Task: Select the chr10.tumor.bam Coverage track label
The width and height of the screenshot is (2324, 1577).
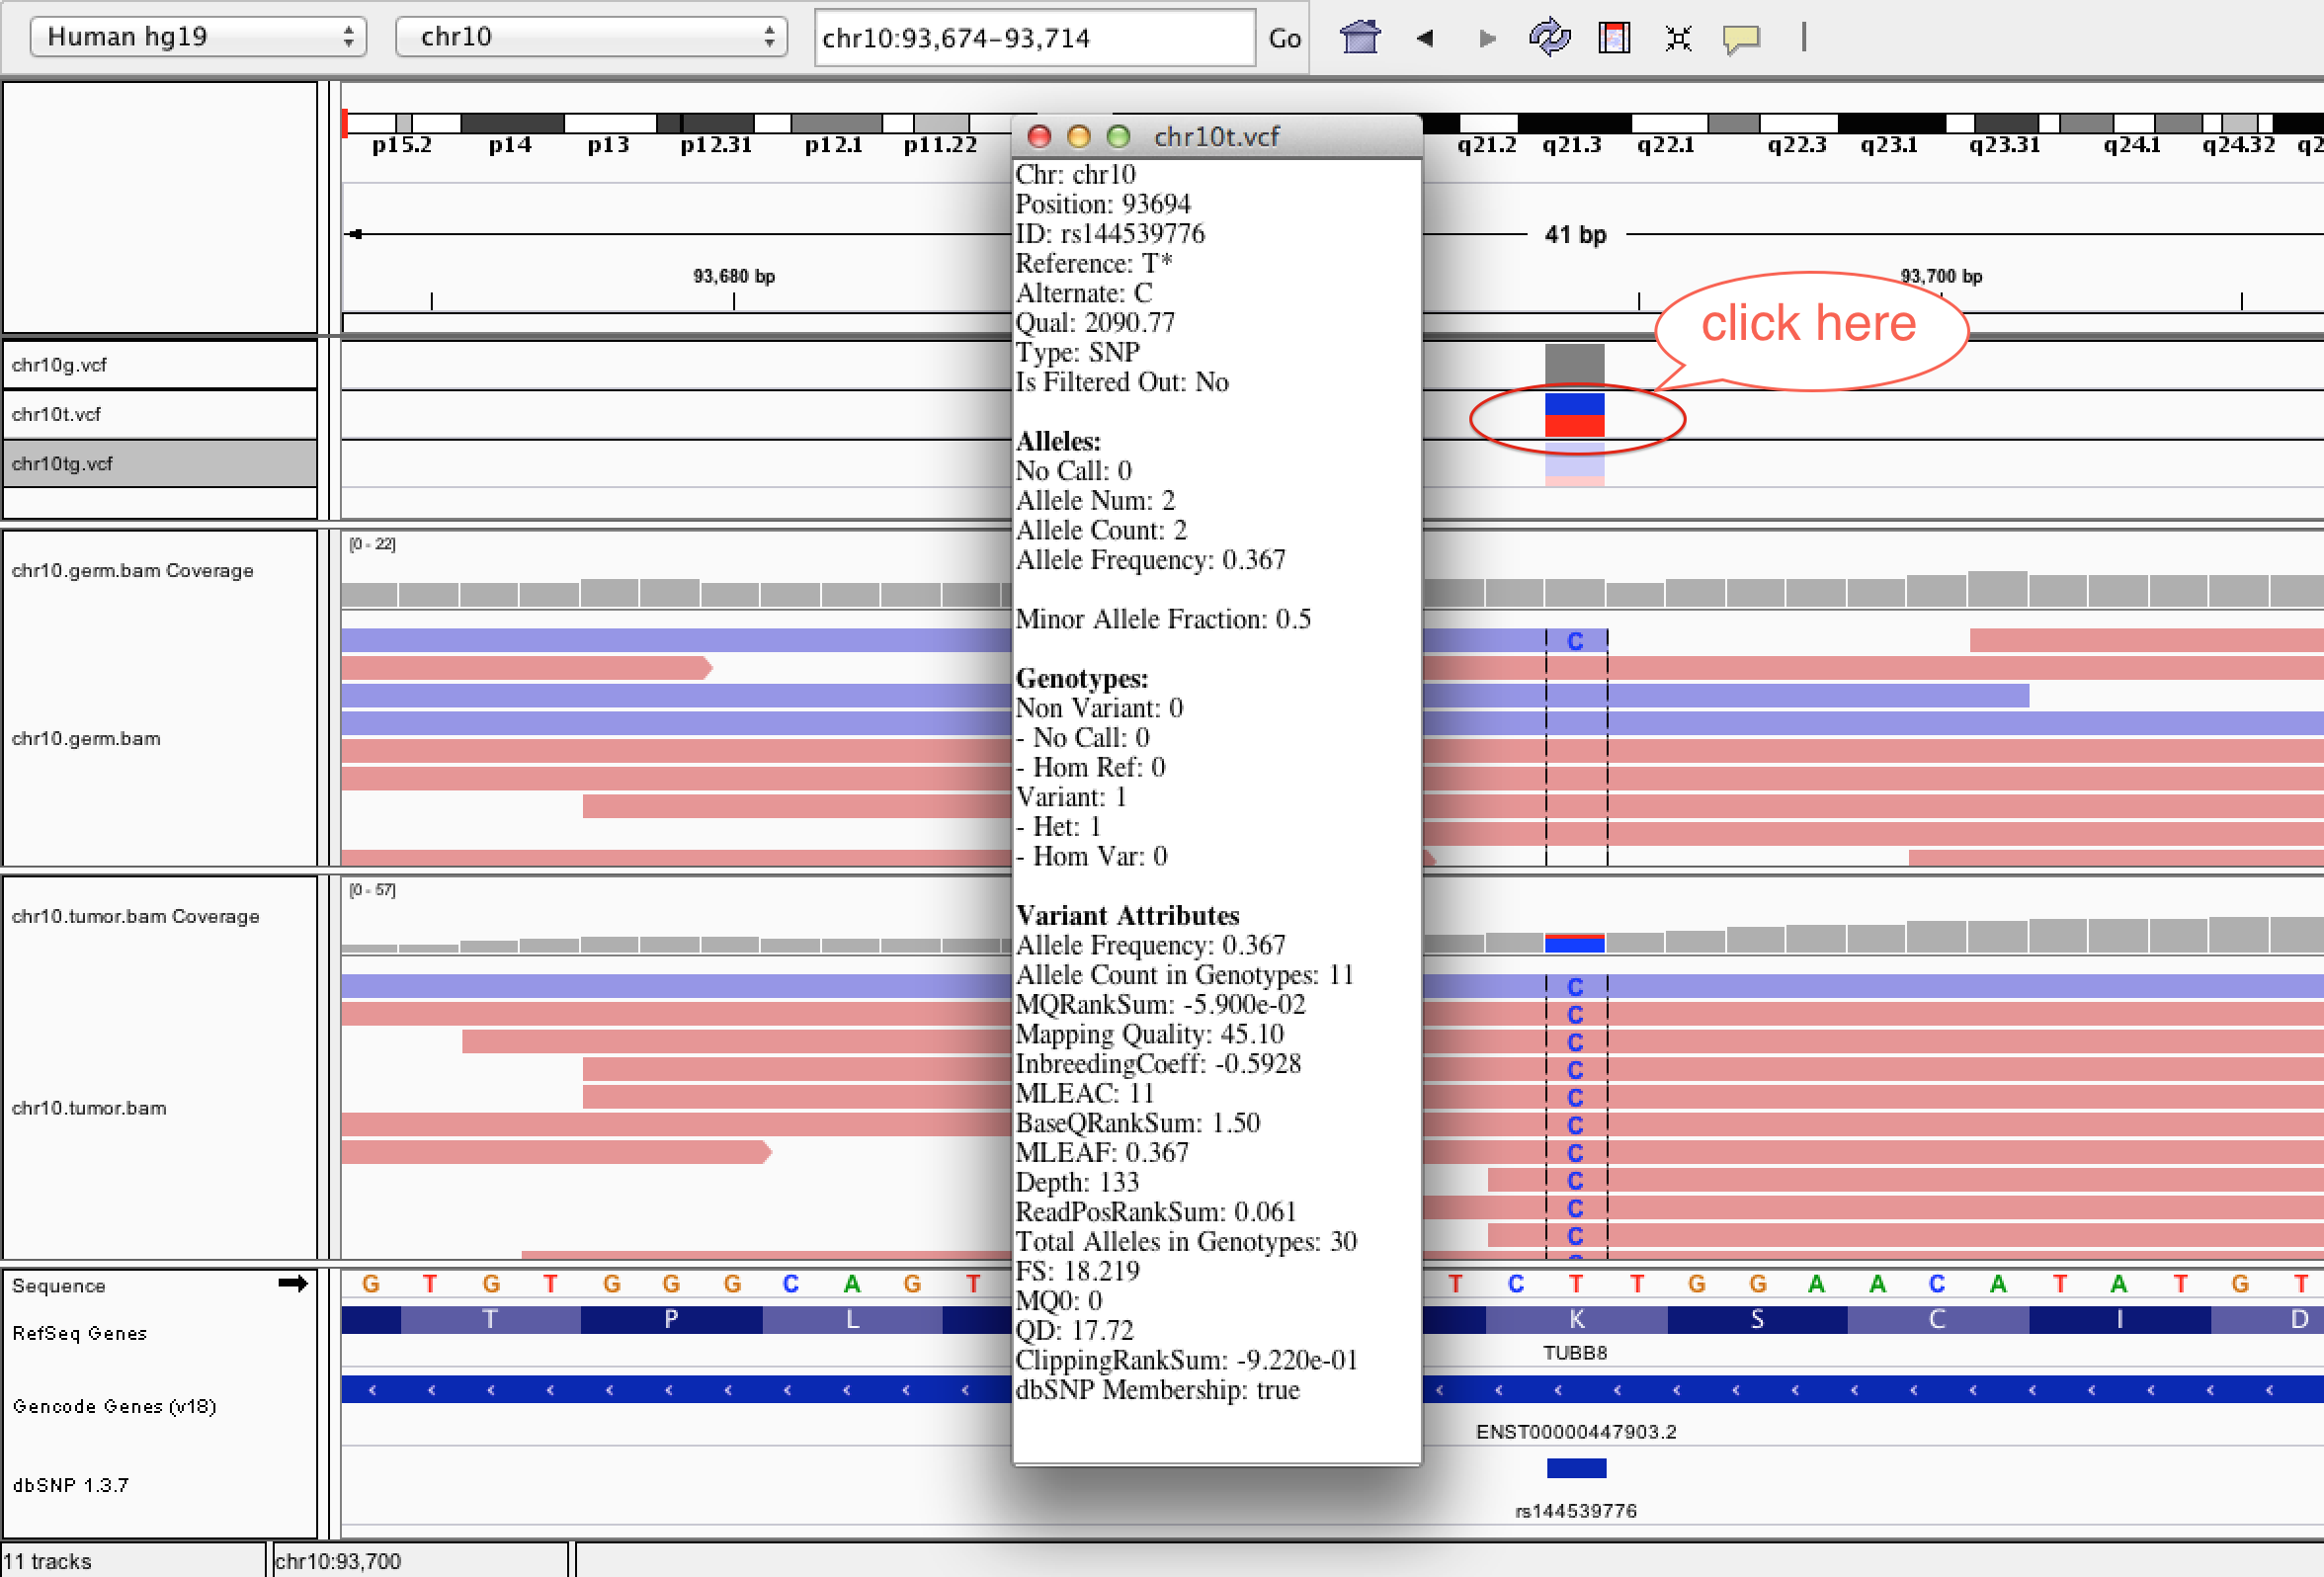Action: click(135, 916)
